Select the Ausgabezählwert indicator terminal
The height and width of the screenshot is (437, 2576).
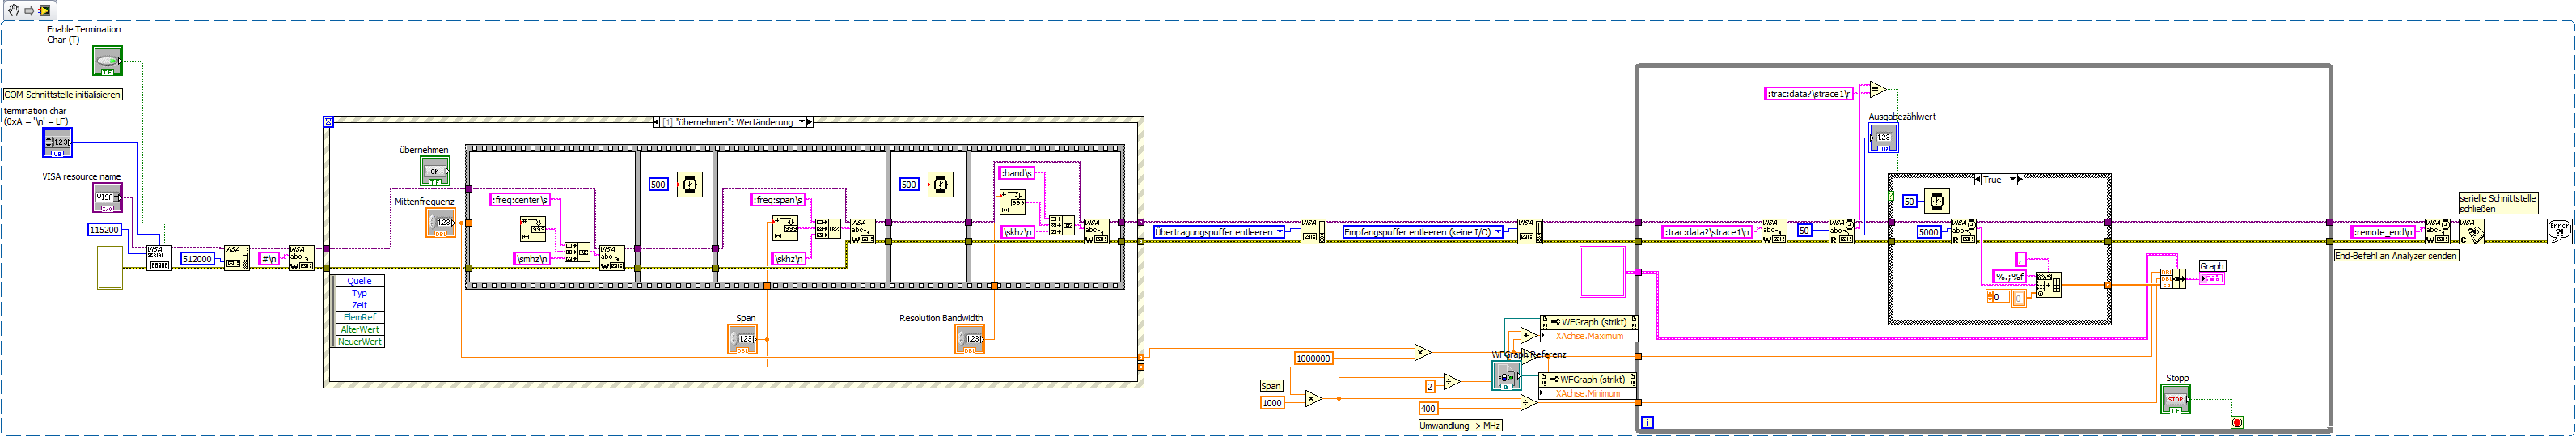pyautogui.click(x=1883, y=138)
